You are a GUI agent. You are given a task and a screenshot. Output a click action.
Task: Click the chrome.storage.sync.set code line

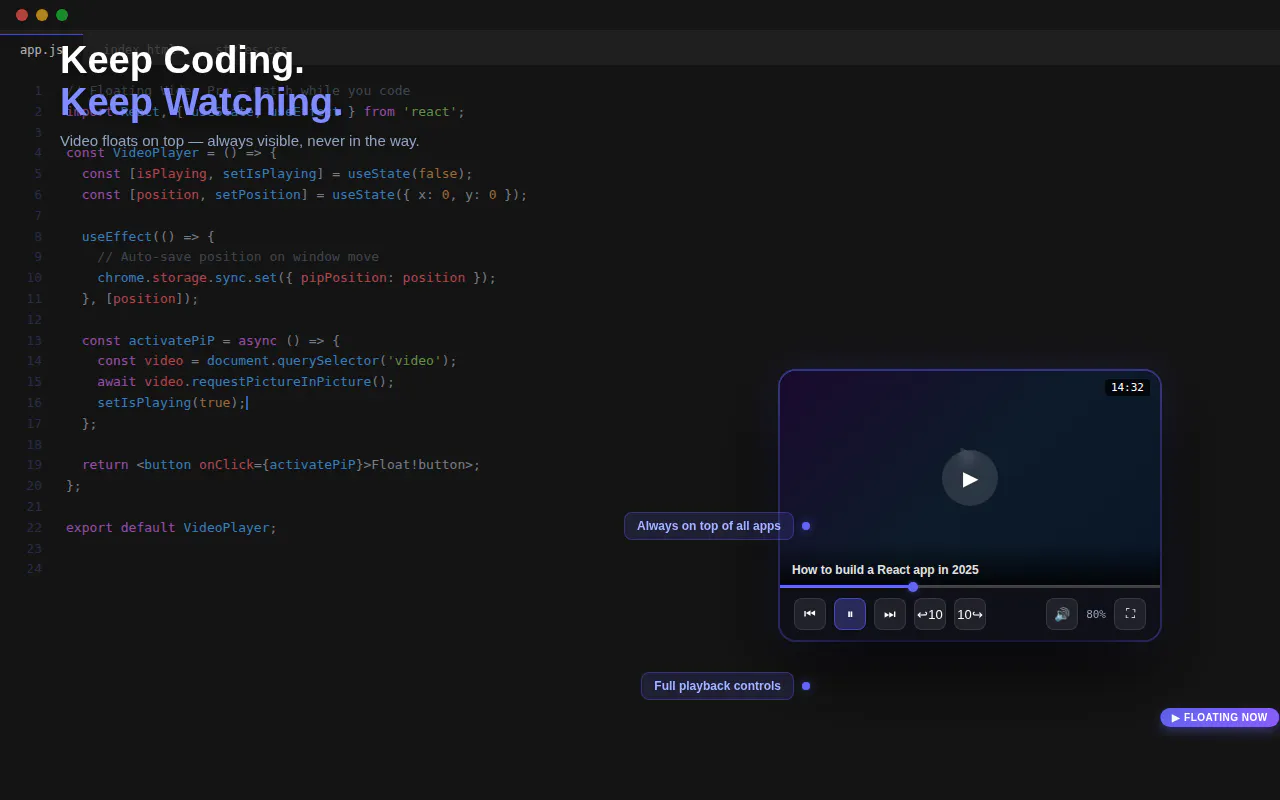click(x=297, y=278)
